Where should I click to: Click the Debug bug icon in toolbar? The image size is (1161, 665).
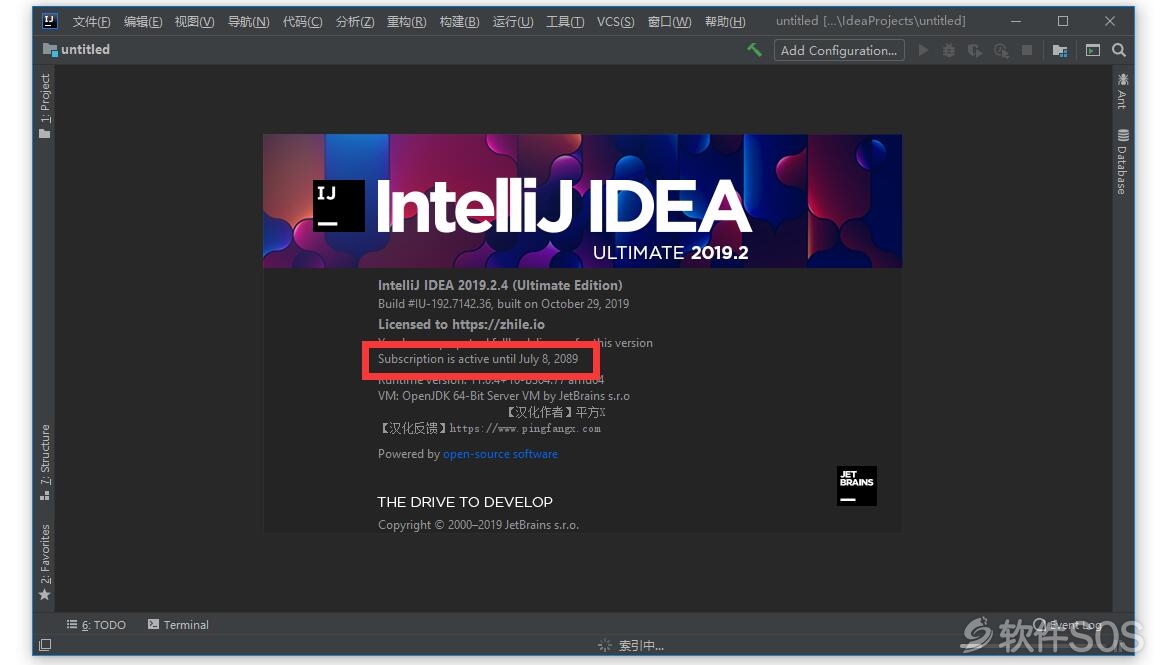pos(948,50)
